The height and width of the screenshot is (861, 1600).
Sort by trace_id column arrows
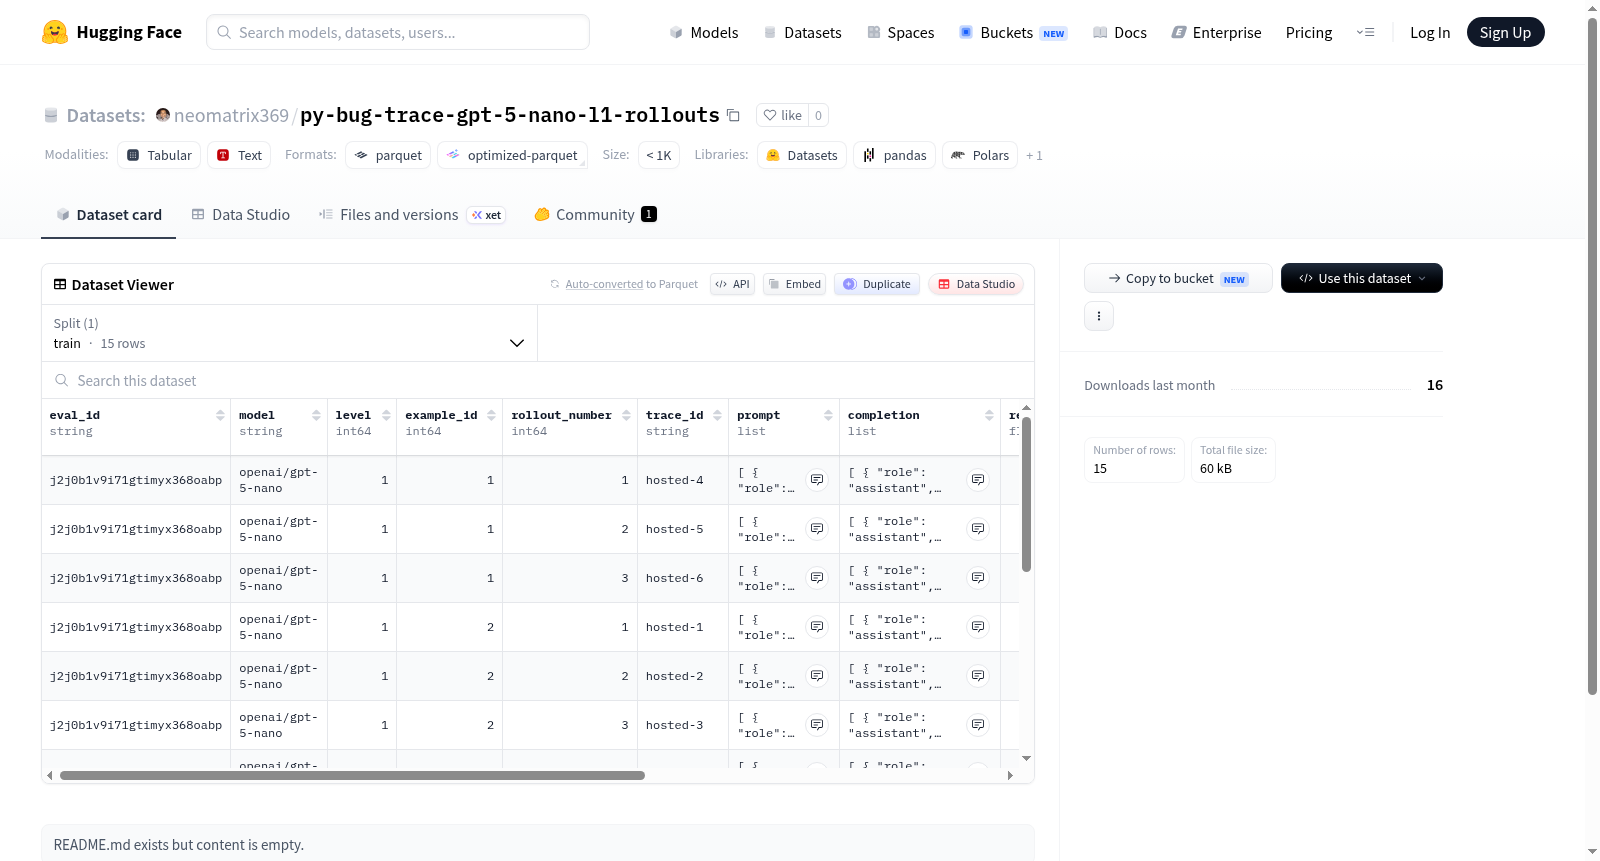pyautogui.click(x=717, y=415)
